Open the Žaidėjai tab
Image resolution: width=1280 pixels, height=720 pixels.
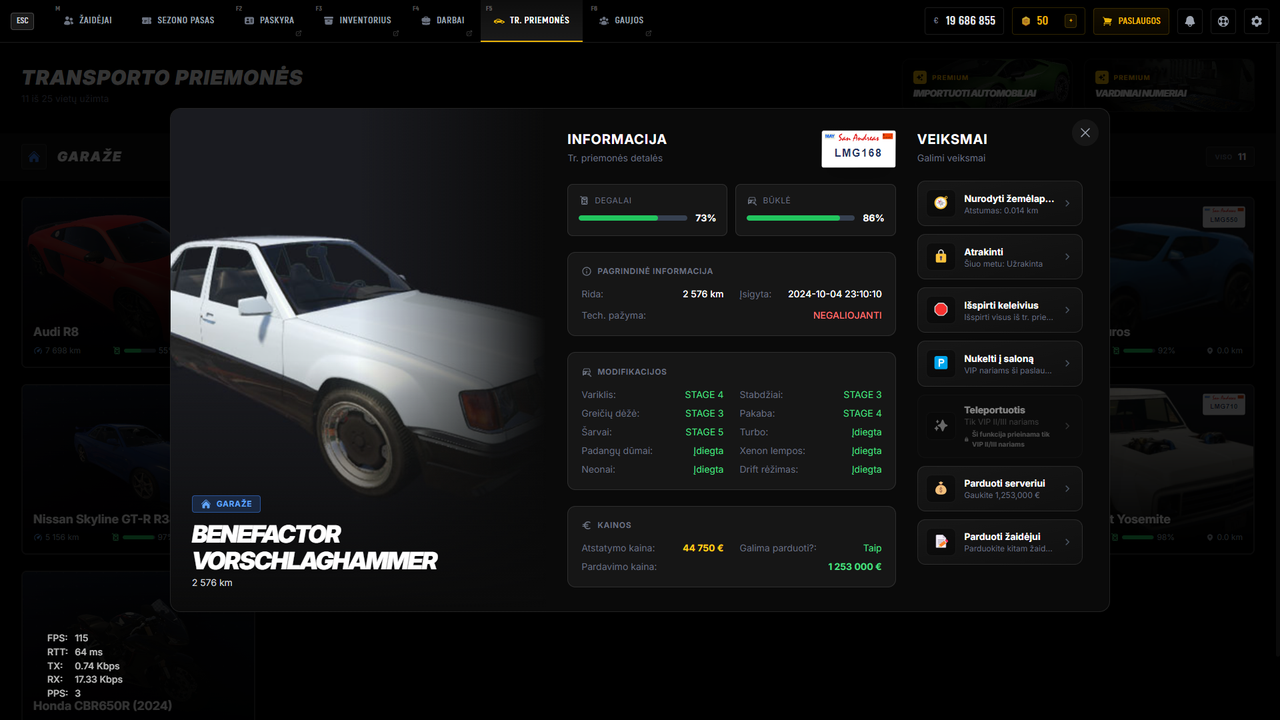point(88,20)
